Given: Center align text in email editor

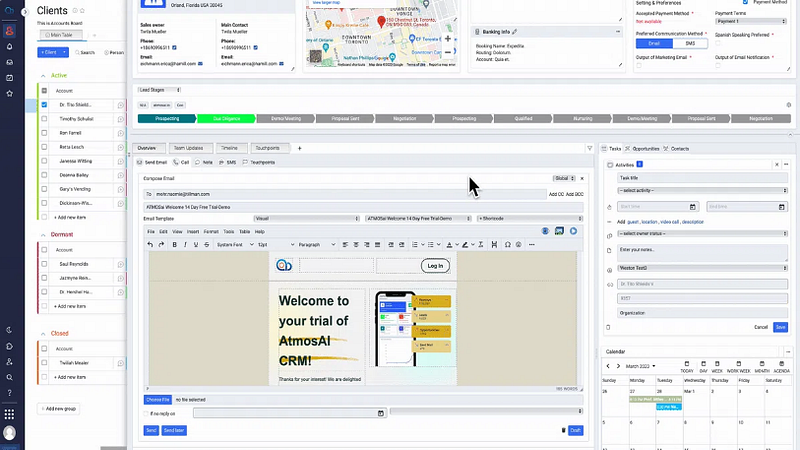Looking at the screenshot, I should pos(356,245).
